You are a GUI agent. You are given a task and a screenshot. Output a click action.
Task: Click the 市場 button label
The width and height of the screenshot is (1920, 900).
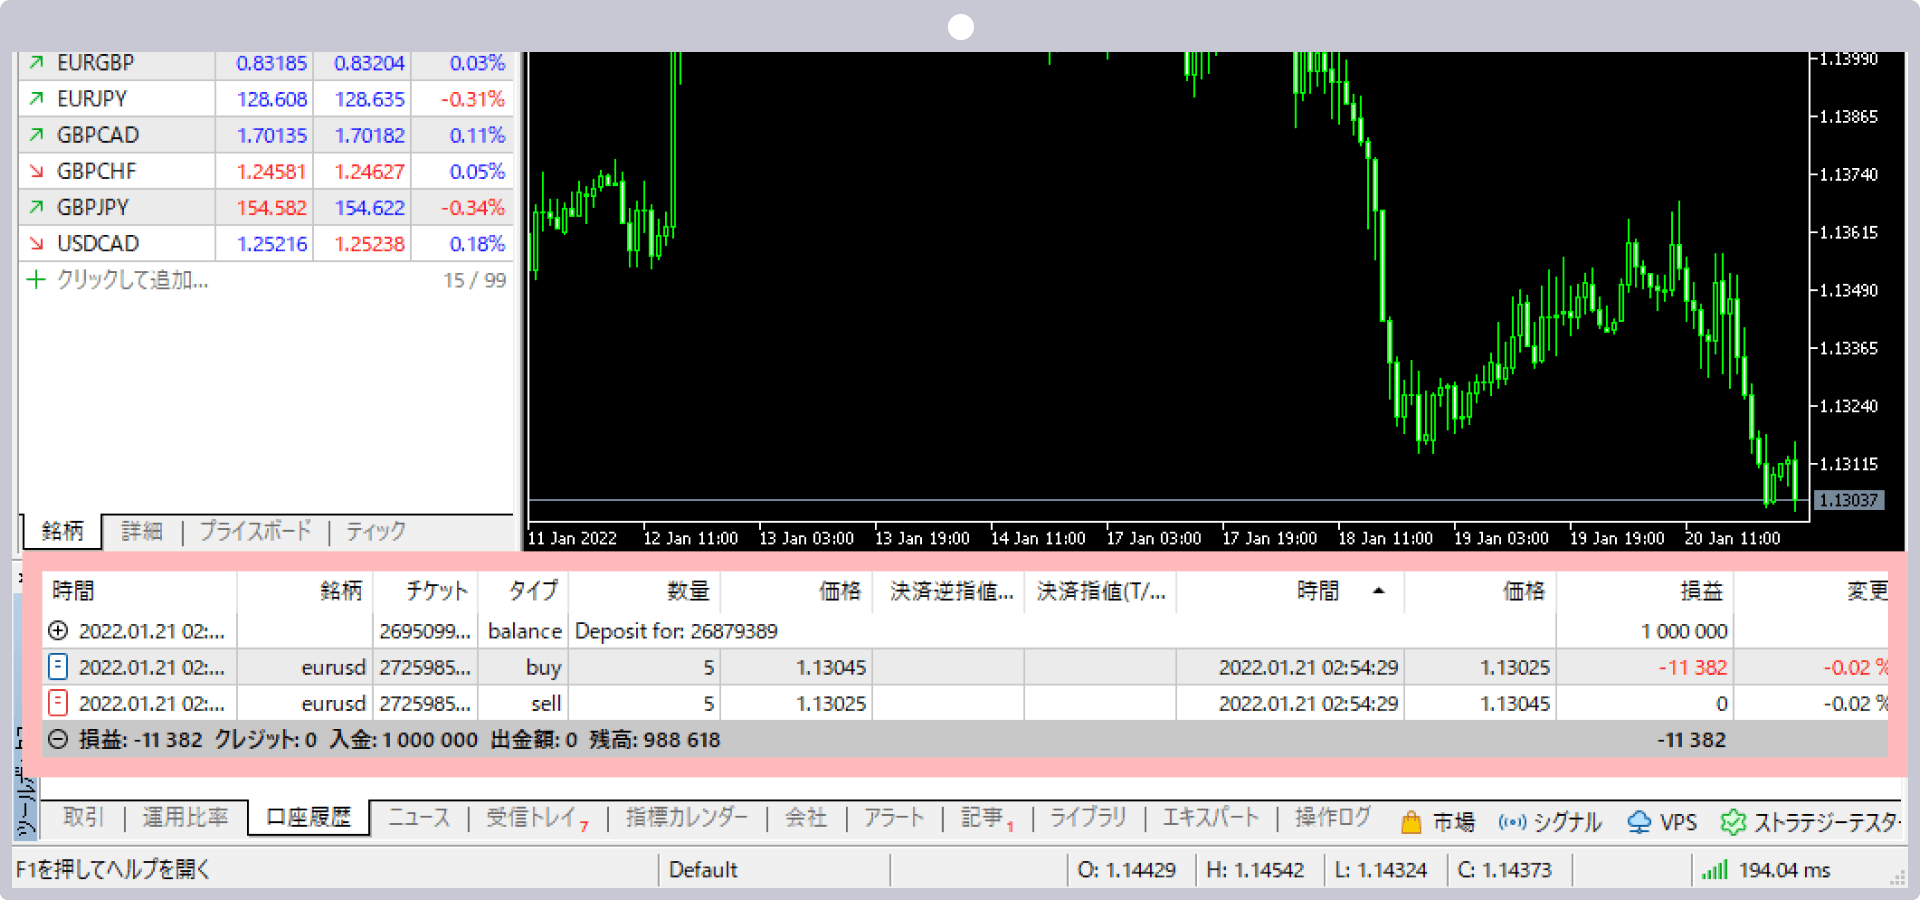pos(1454,822)
